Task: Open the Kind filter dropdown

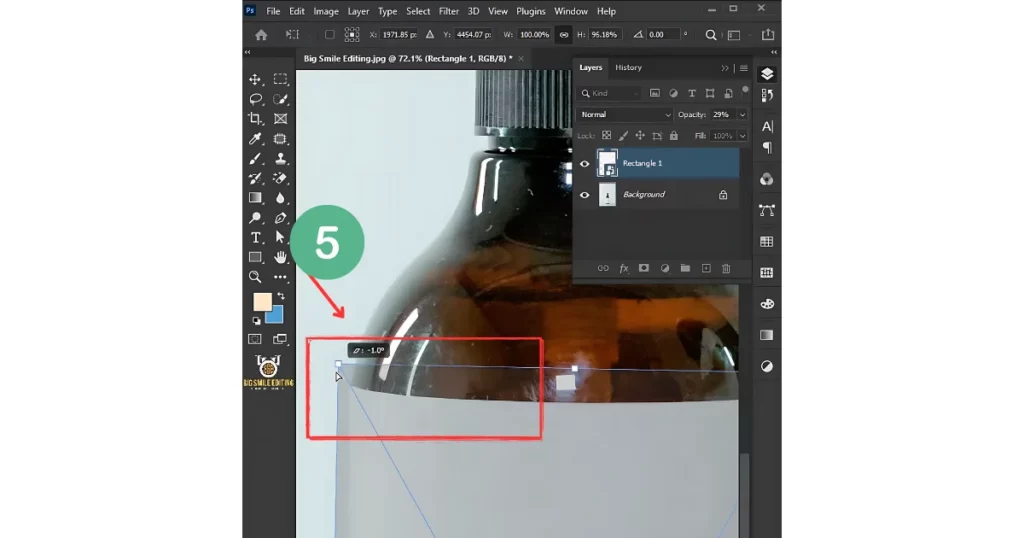Action: pyautogui.click(x=610, y=93)
